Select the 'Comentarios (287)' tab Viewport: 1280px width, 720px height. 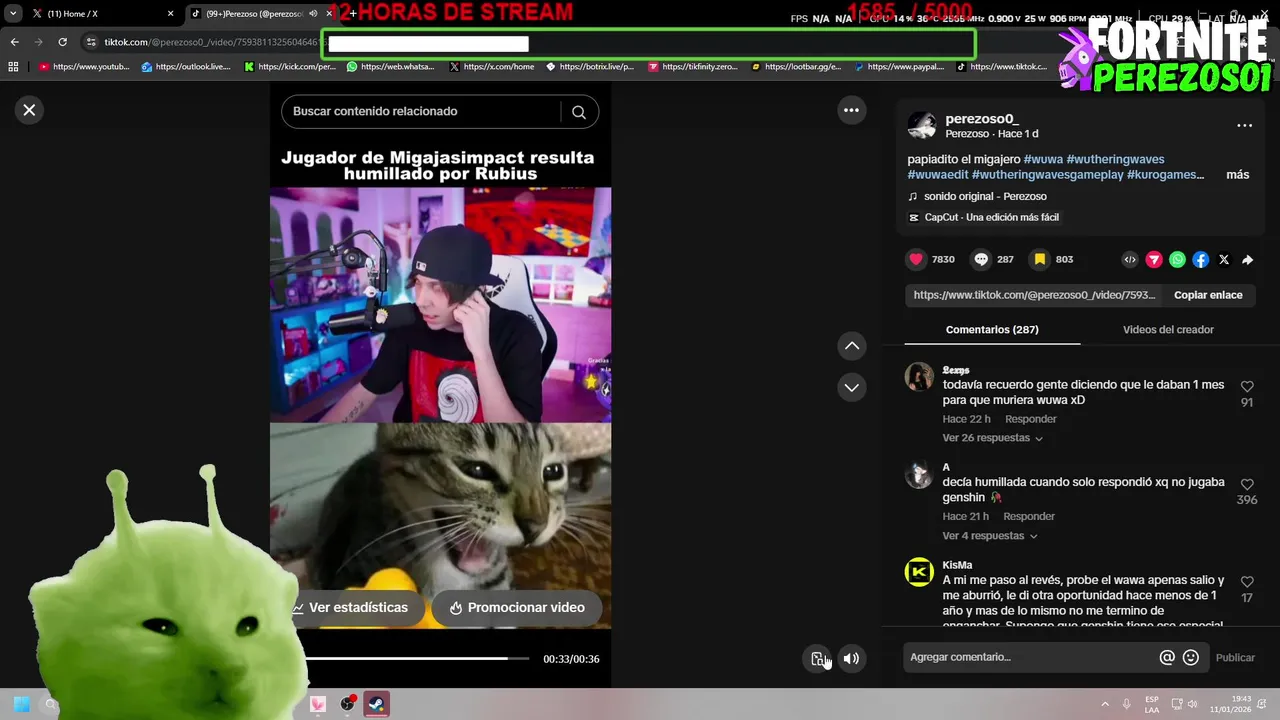(x=992, y=329)
